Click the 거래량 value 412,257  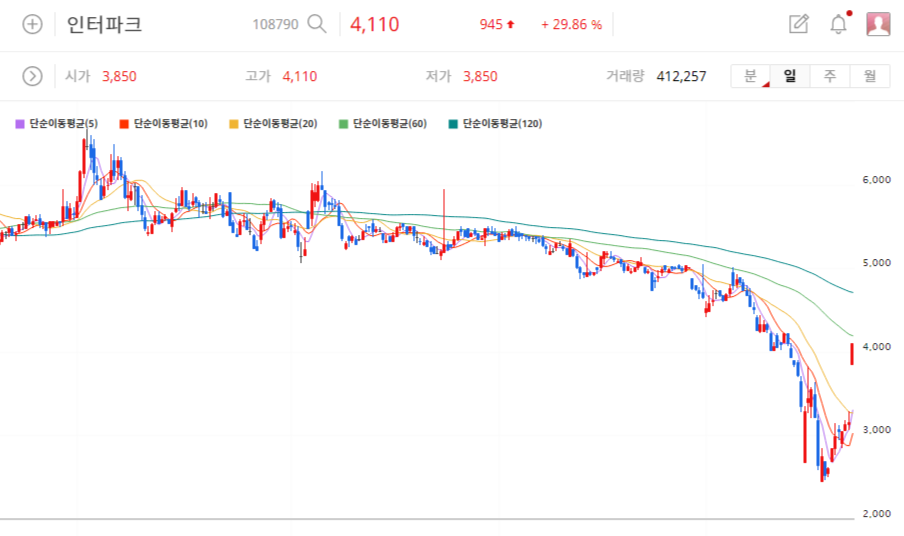(681, 76)
